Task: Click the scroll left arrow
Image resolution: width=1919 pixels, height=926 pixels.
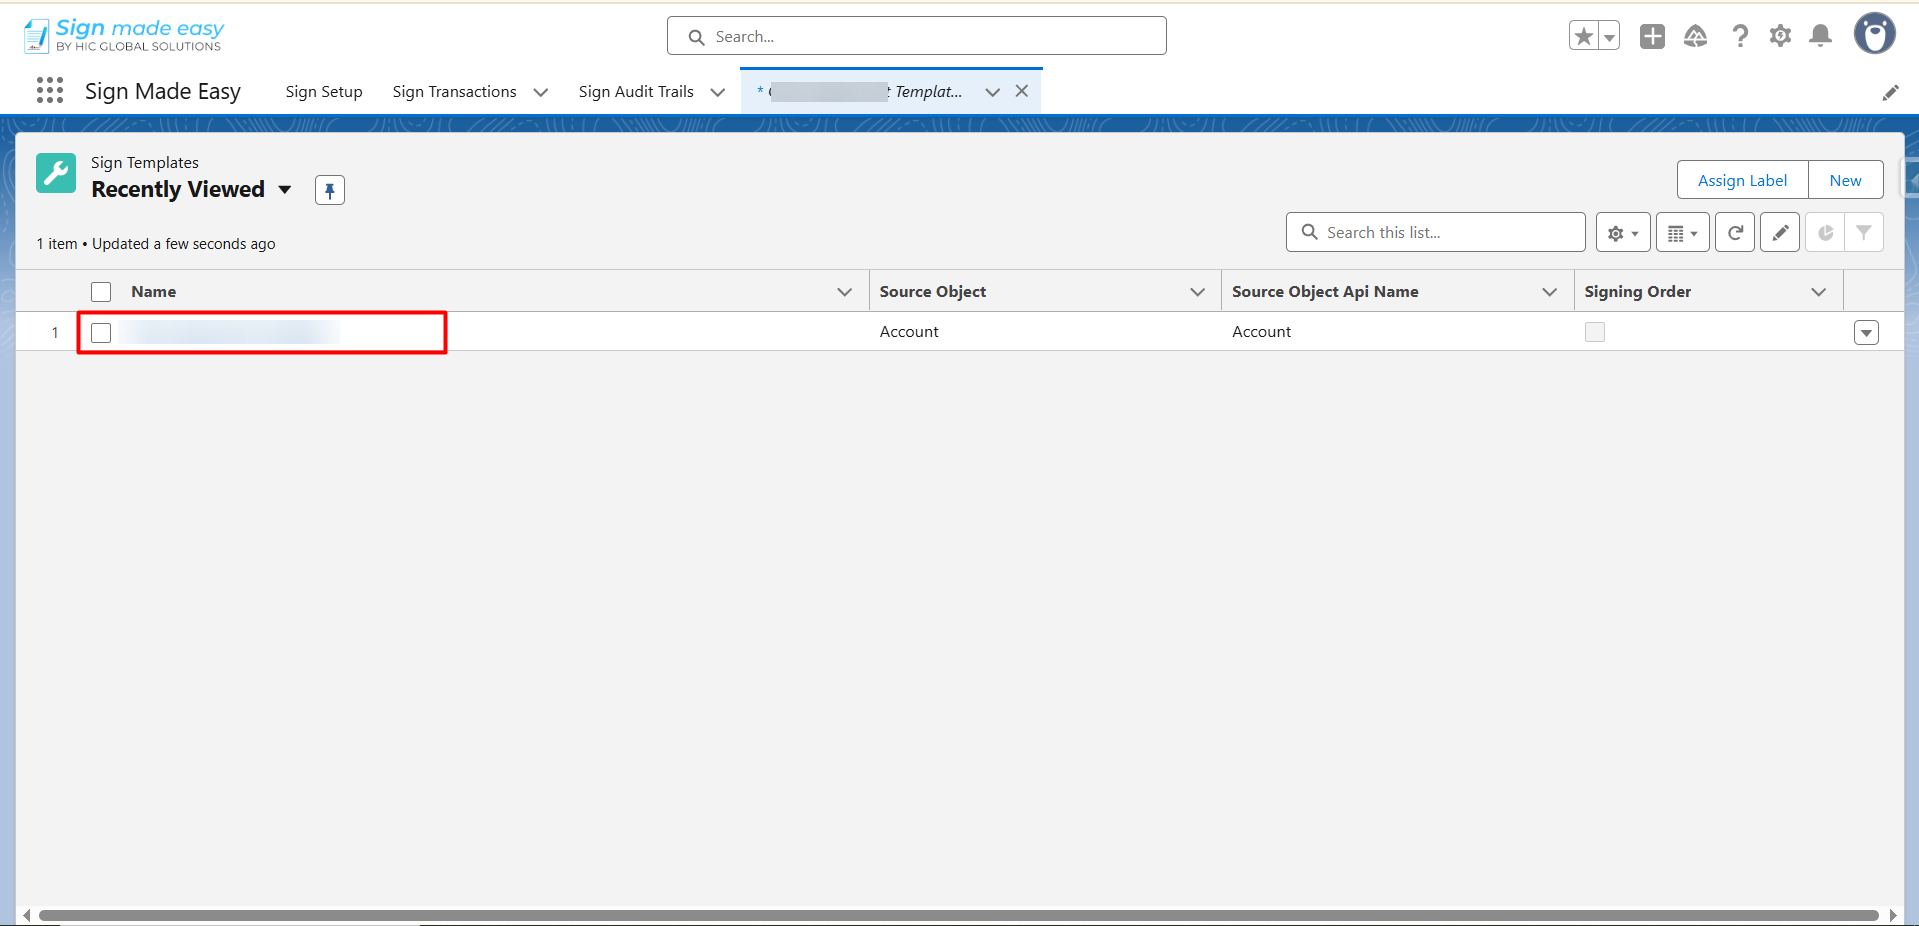Action: coord(27,915)
